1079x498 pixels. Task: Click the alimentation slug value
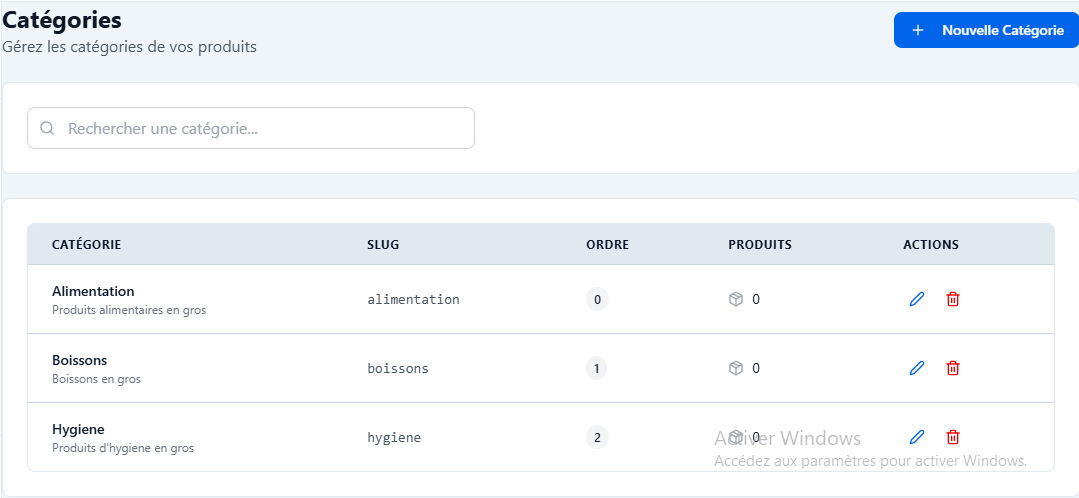point(414,299)
